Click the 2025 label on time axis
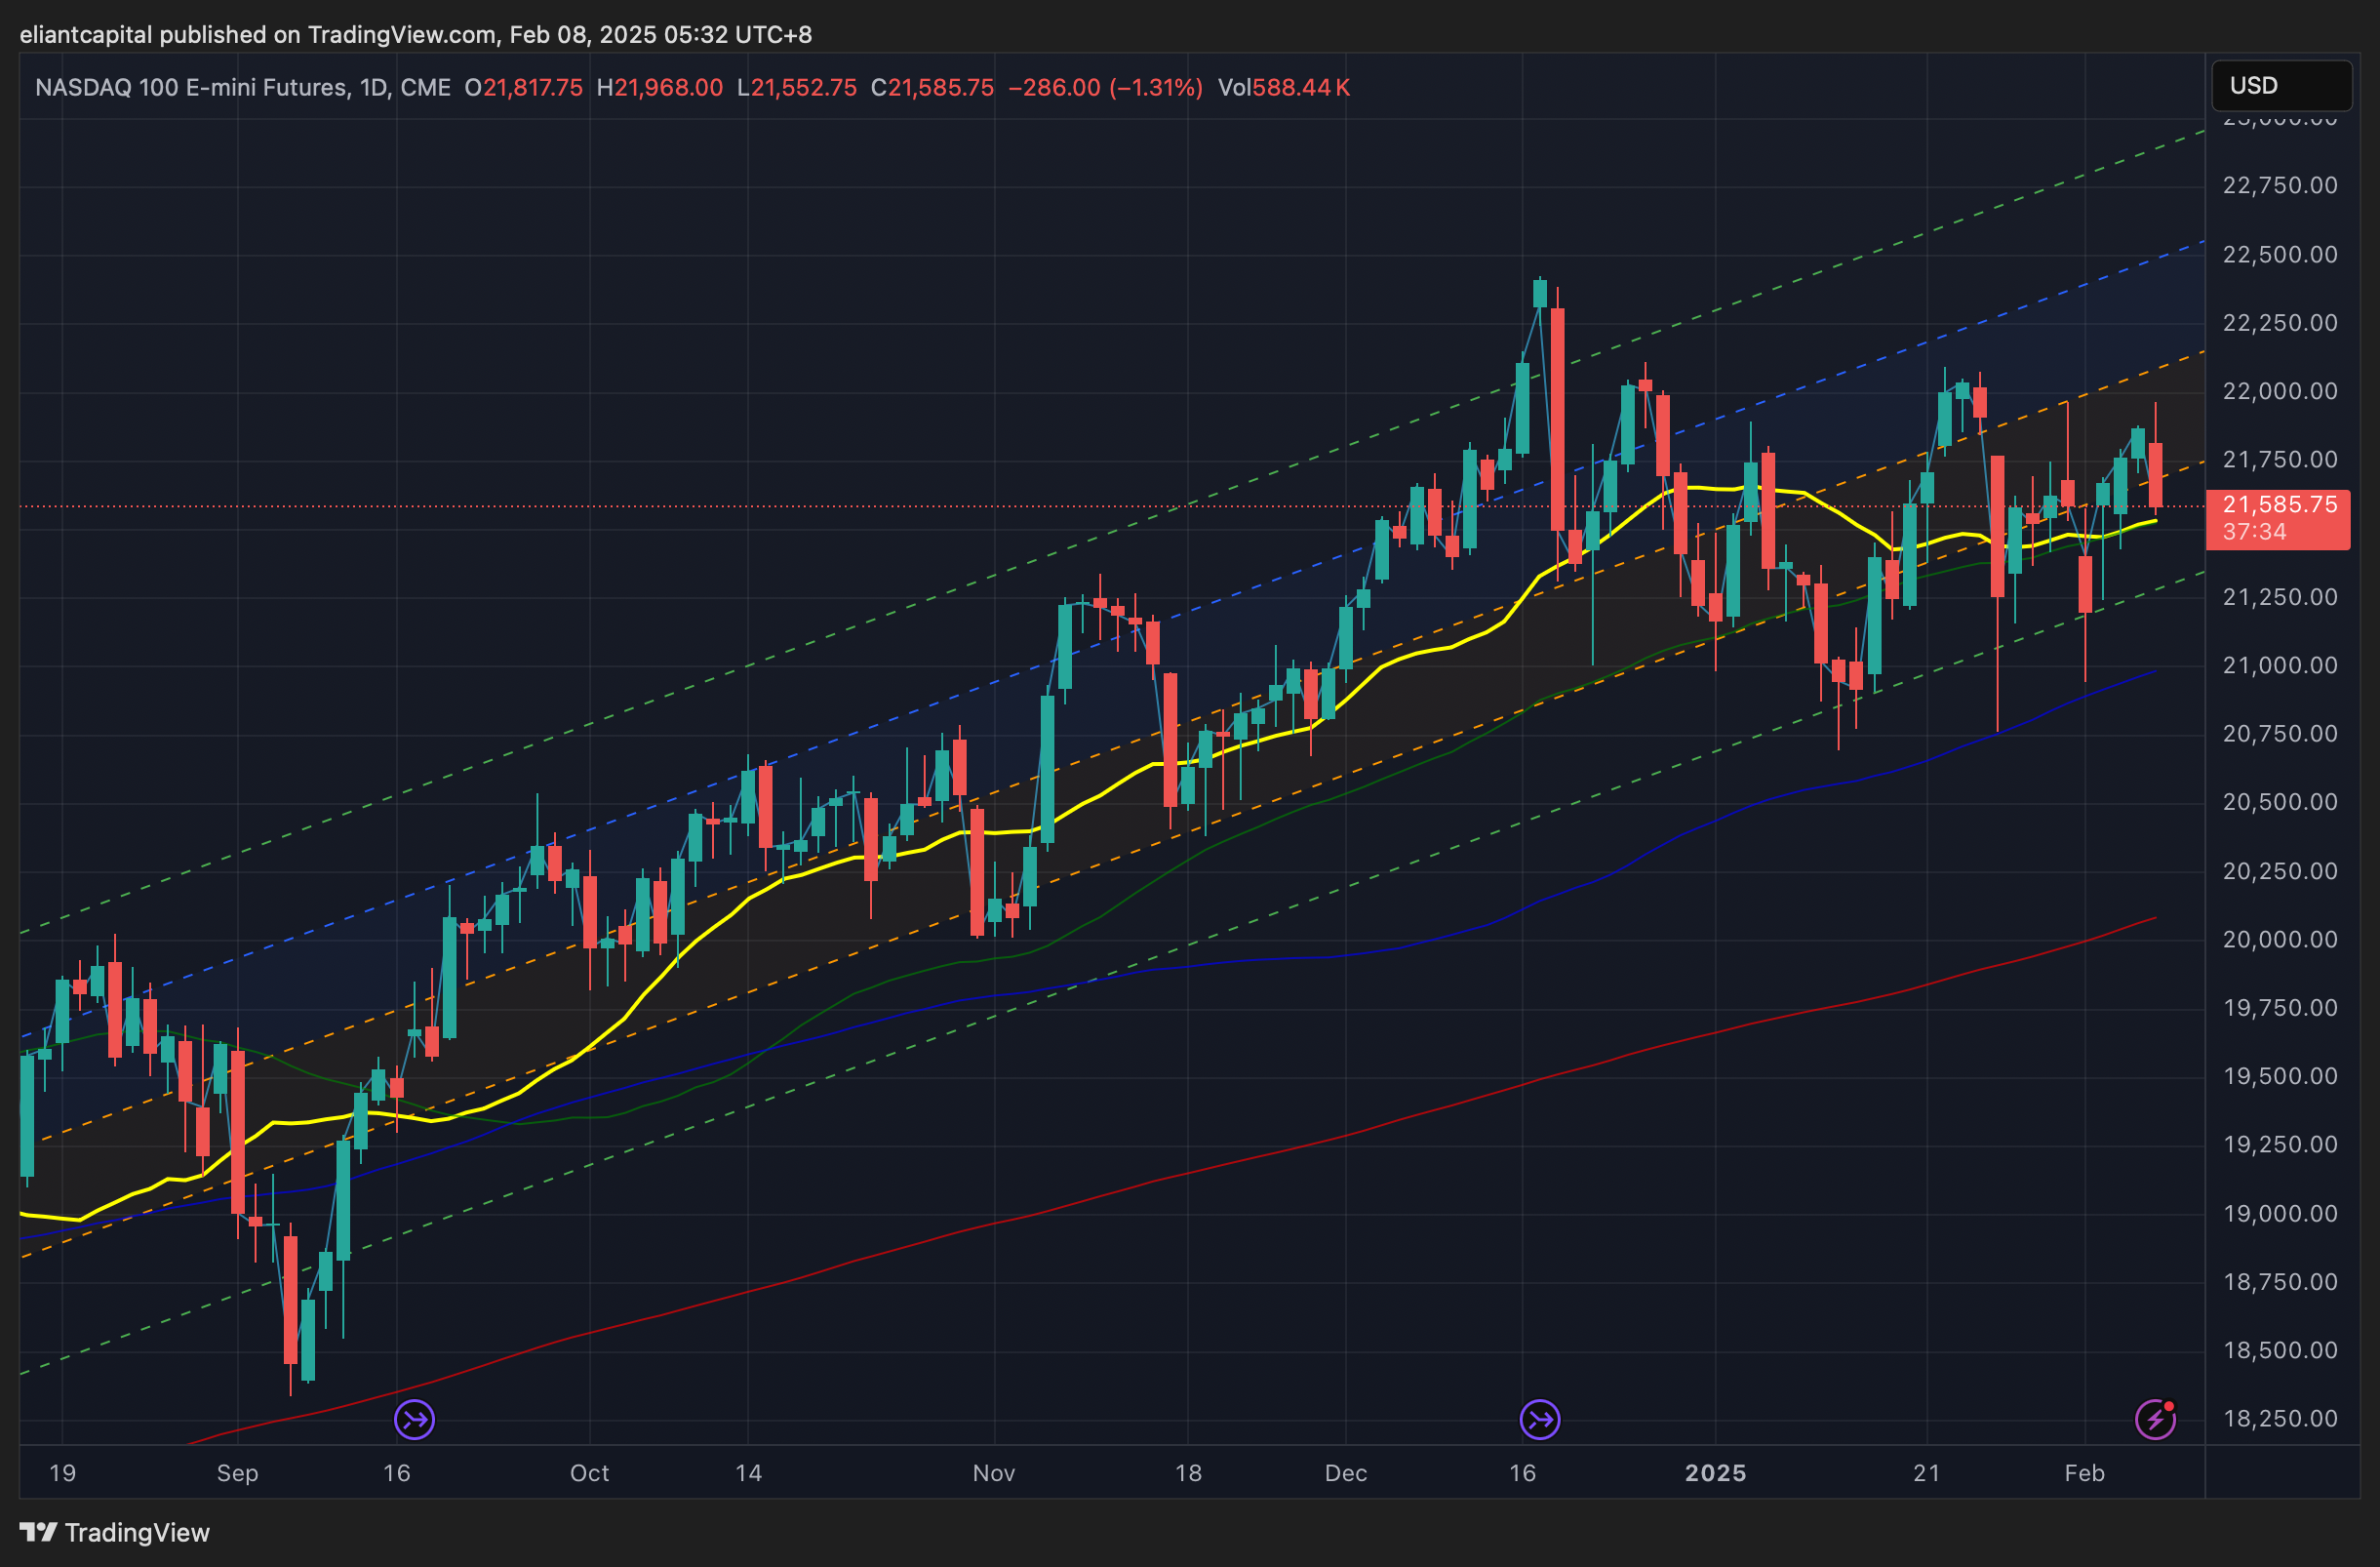The image size is (2380, 1567). pos(1715,1473)
